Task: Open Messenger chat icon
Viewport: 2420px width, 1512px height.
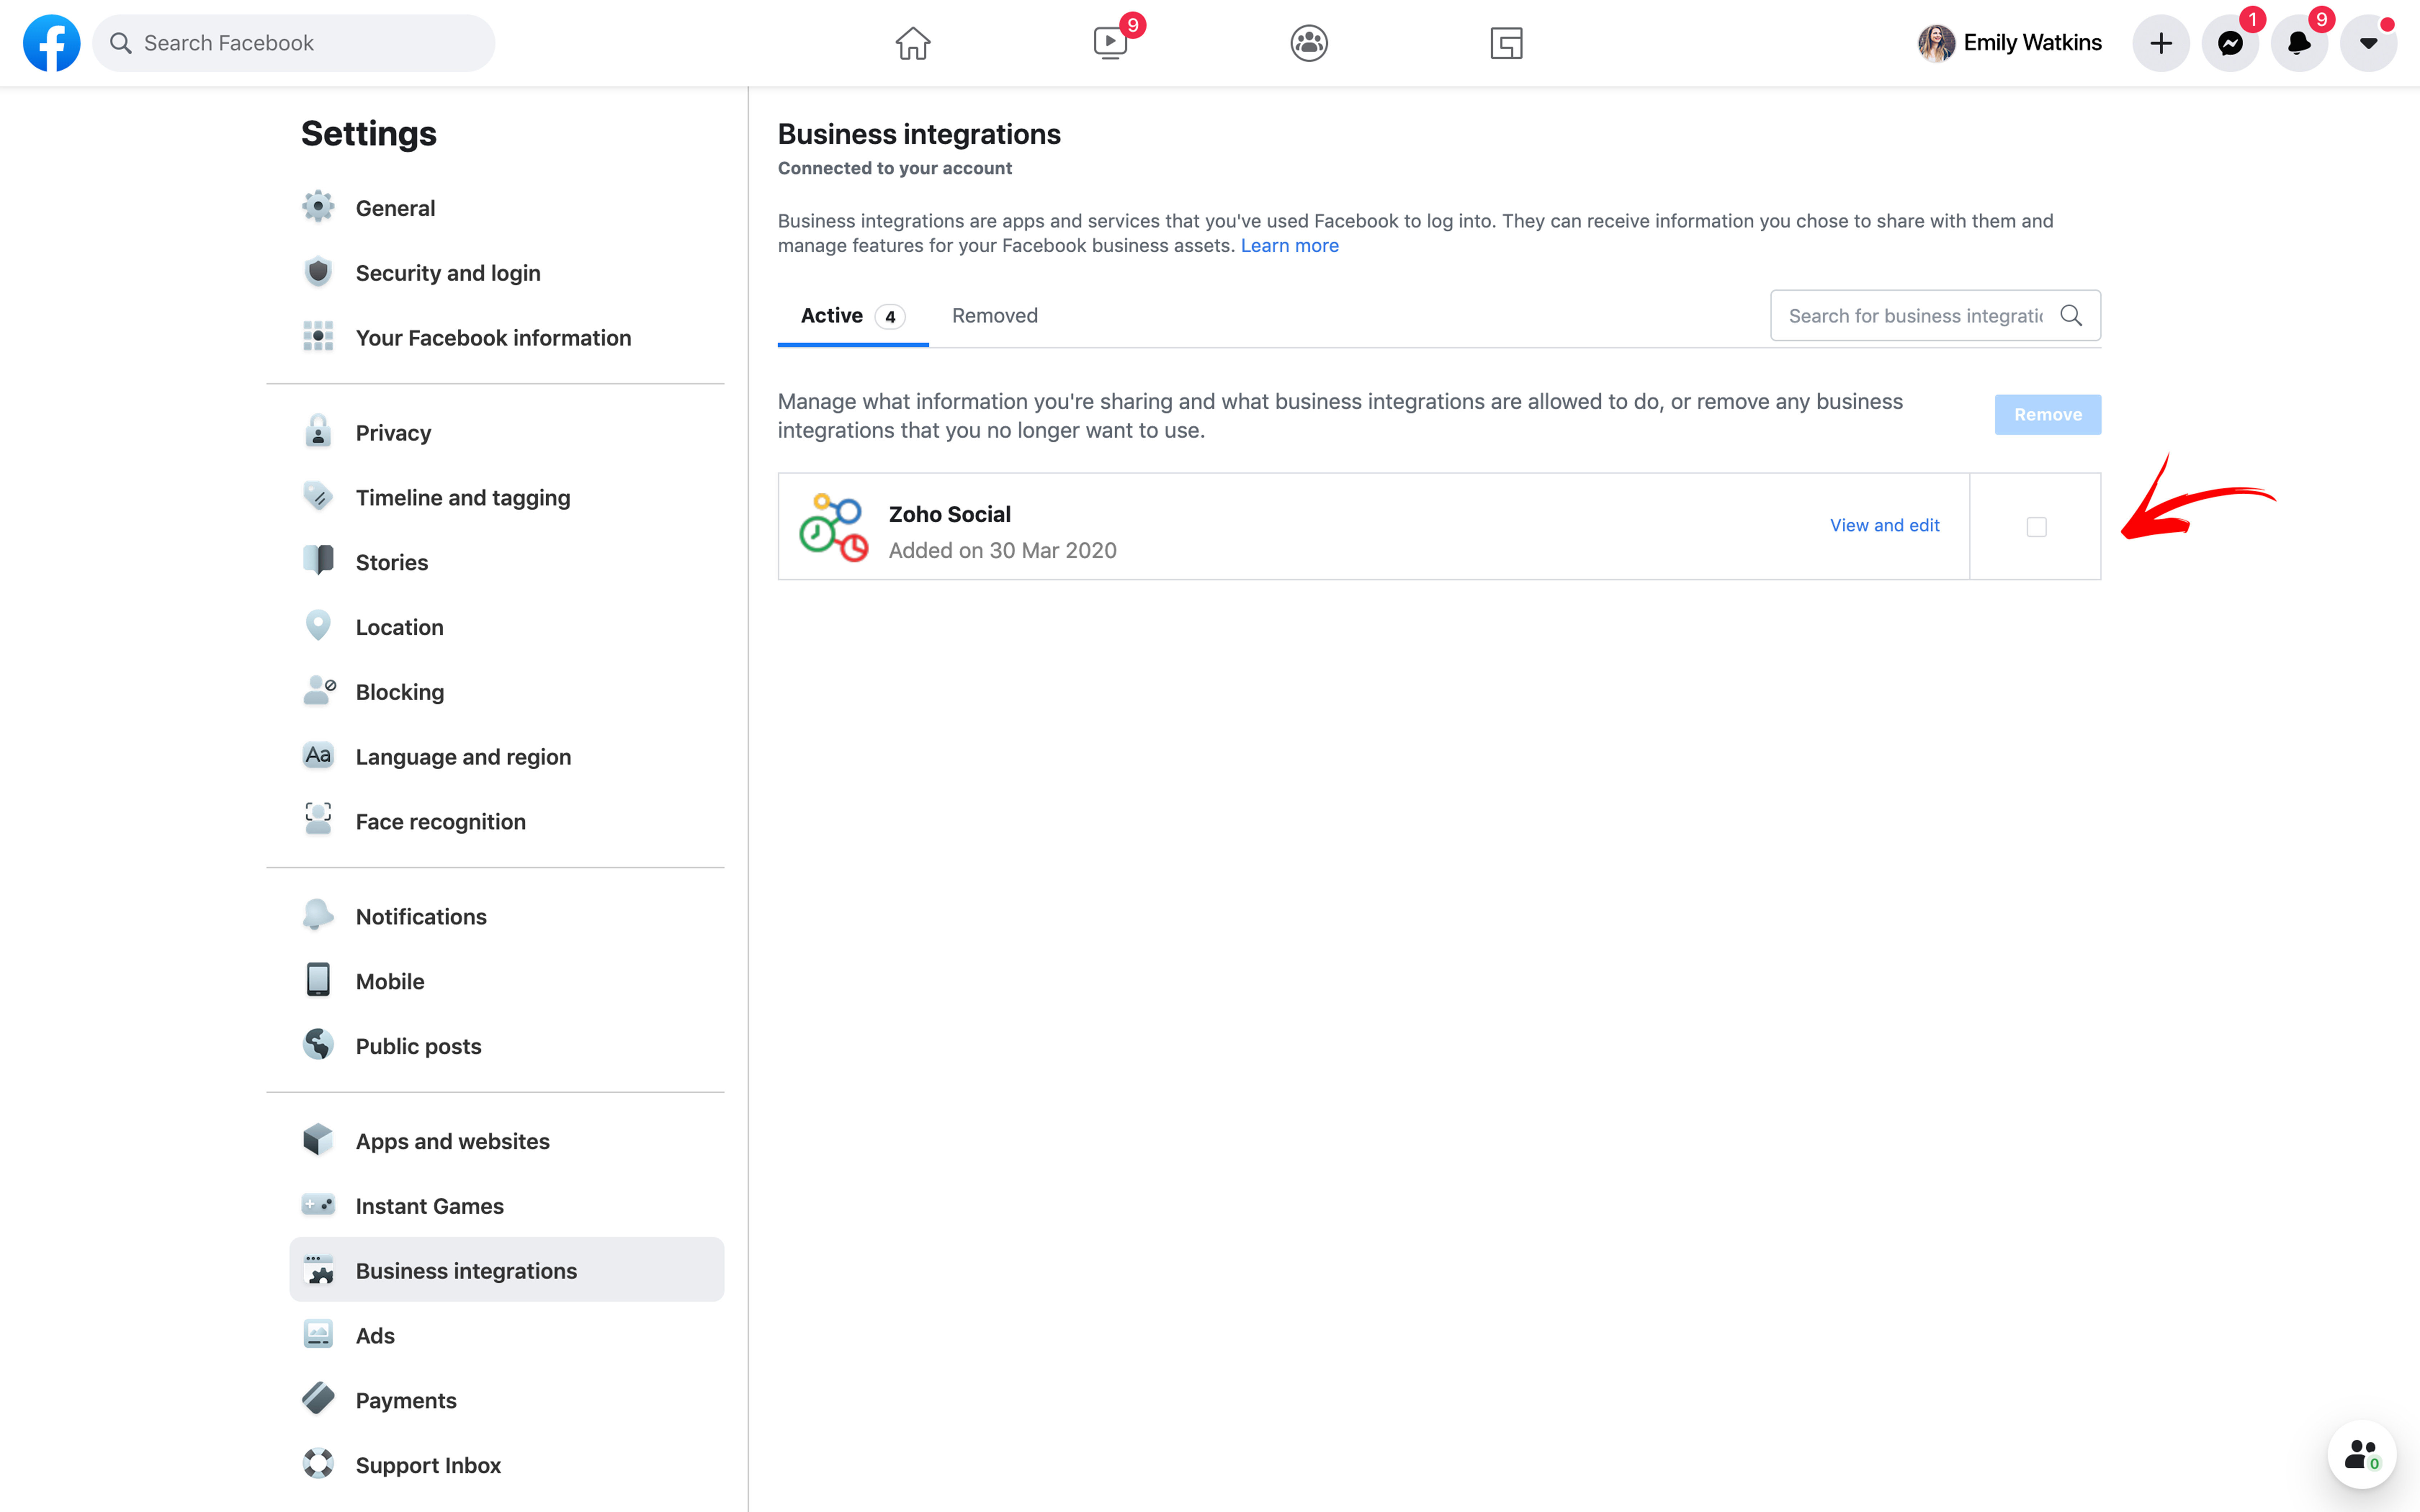Action: [x=2229, y=43]
